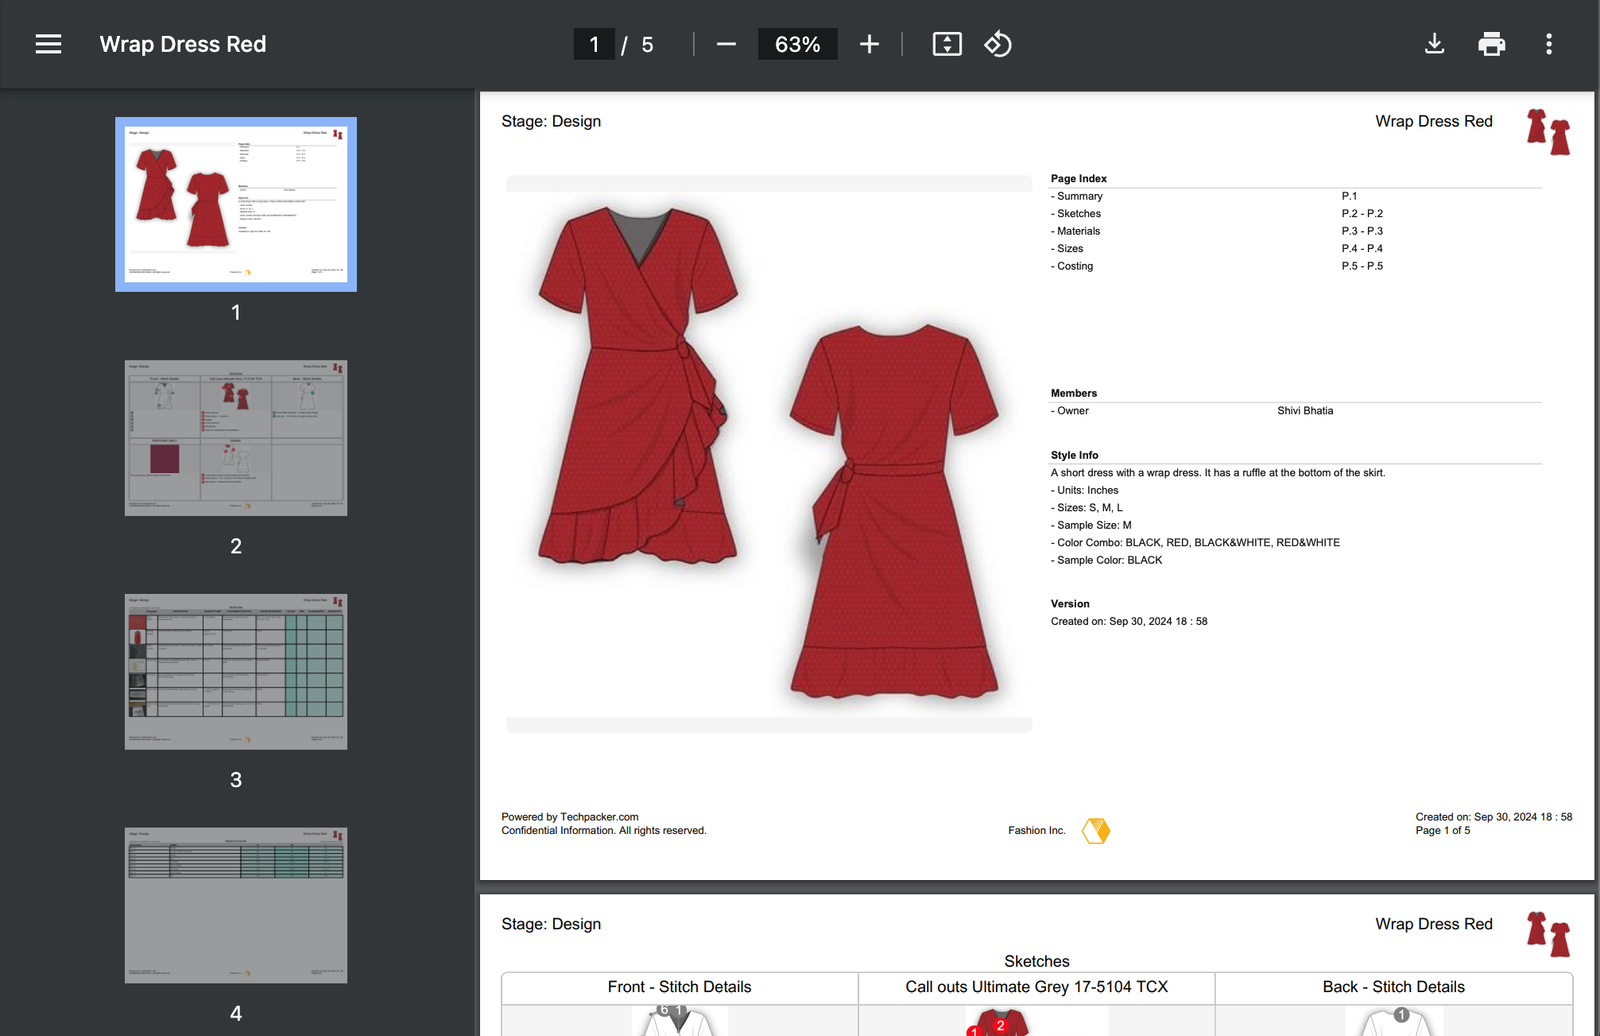Open the Materials entry in Page Index

point(1080,231)
